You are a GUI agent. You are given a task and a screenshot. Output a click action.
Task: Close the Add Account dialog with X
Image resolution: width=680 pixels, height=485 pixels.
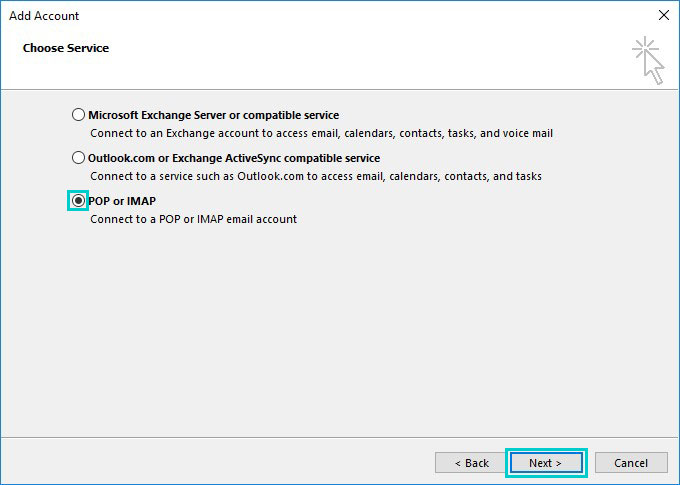click(664, 15)
